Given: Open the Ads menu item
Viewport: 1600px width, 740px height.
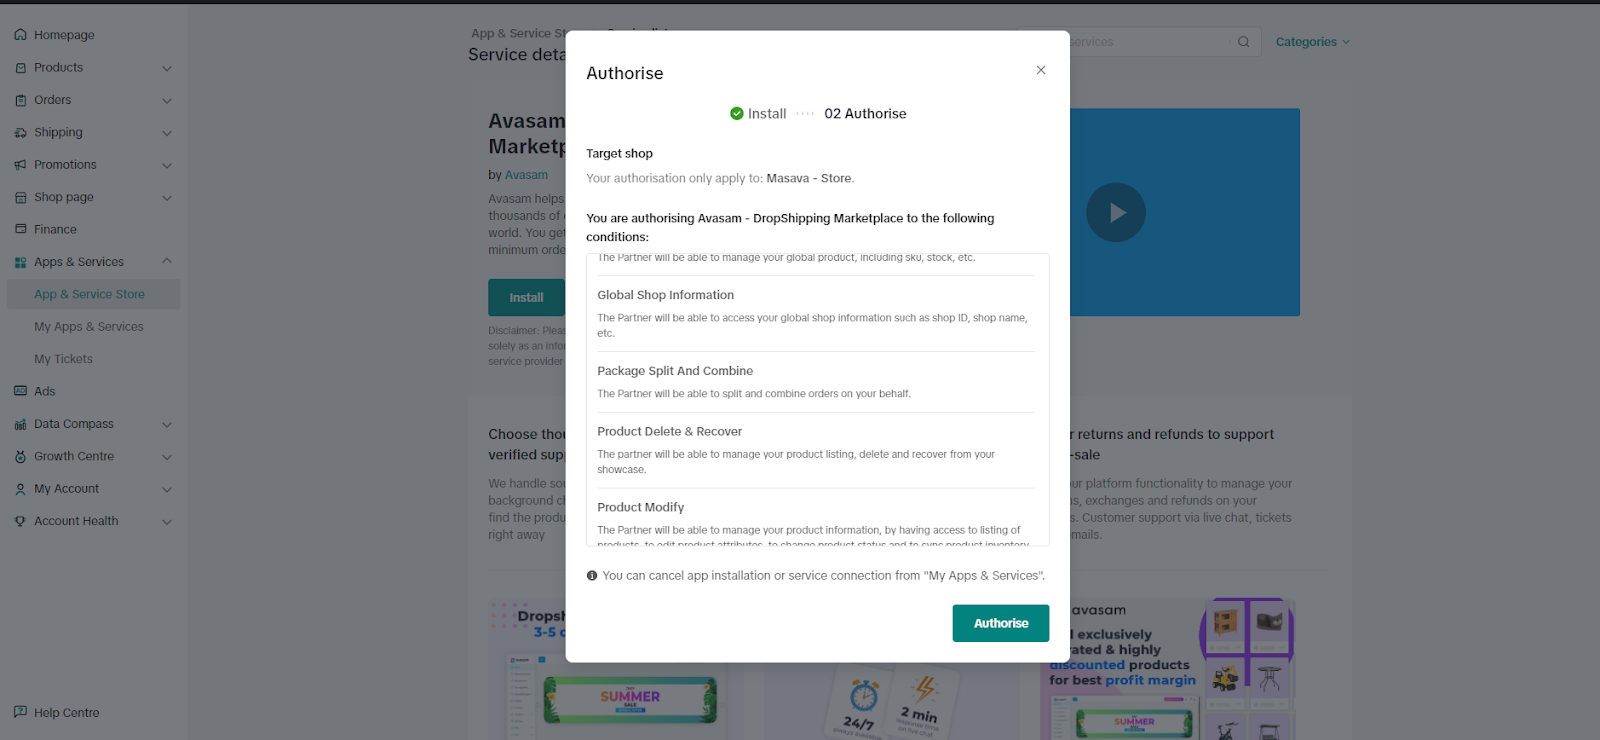Looking at the screenshot, I should click(x=45, y=391).
